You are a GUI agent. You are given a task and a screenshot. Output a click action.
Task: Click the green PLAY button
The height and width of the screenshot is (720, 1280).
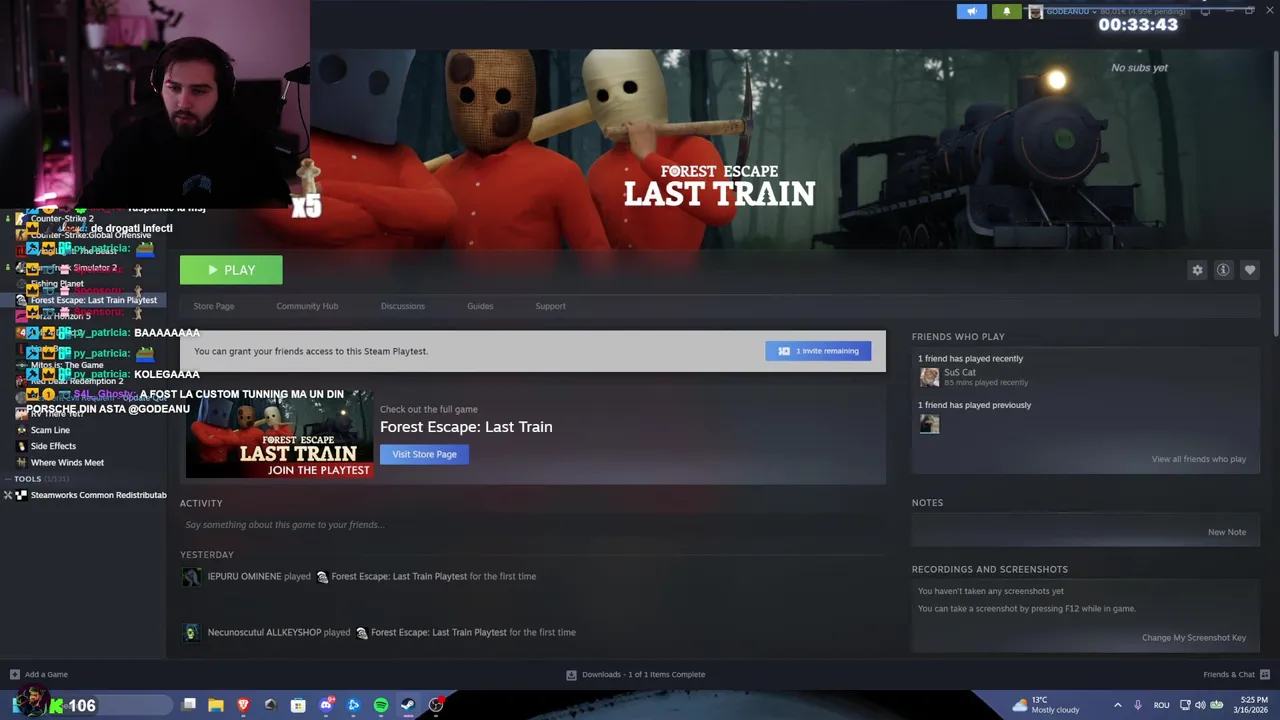(x=231, y=270)
